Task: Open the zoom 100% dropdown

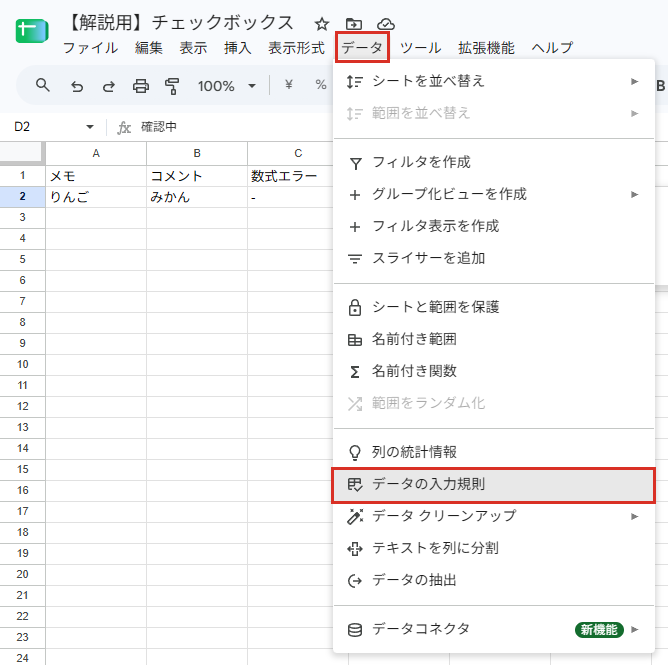Action: point(227,86)
